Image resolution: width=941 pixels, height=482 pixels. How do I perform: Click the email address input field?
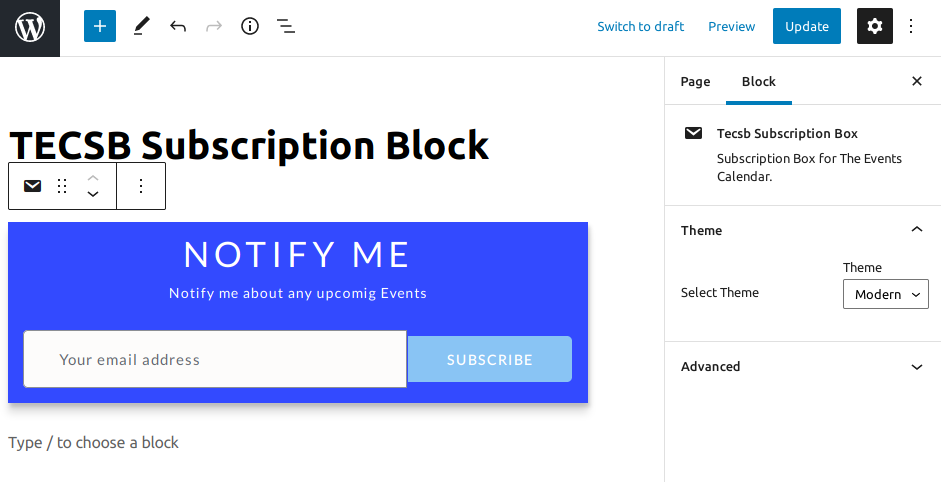point(215,359)
